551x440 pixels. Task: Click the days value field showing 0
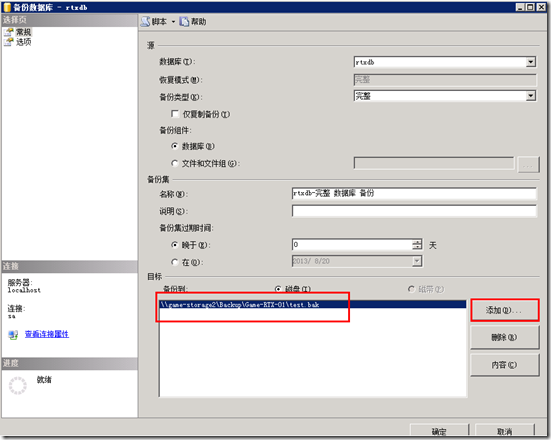click(352, 245)
